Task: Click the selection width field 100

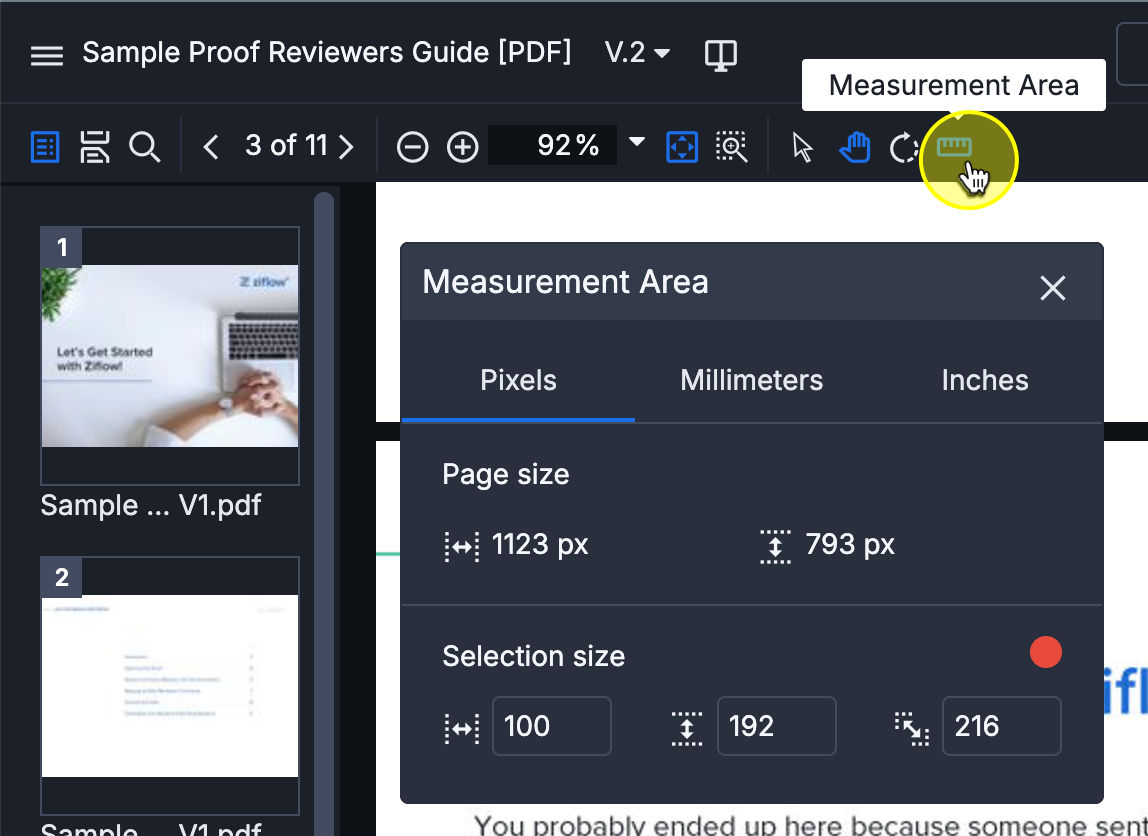Action: pyautogui.click(x=552, y=726)
